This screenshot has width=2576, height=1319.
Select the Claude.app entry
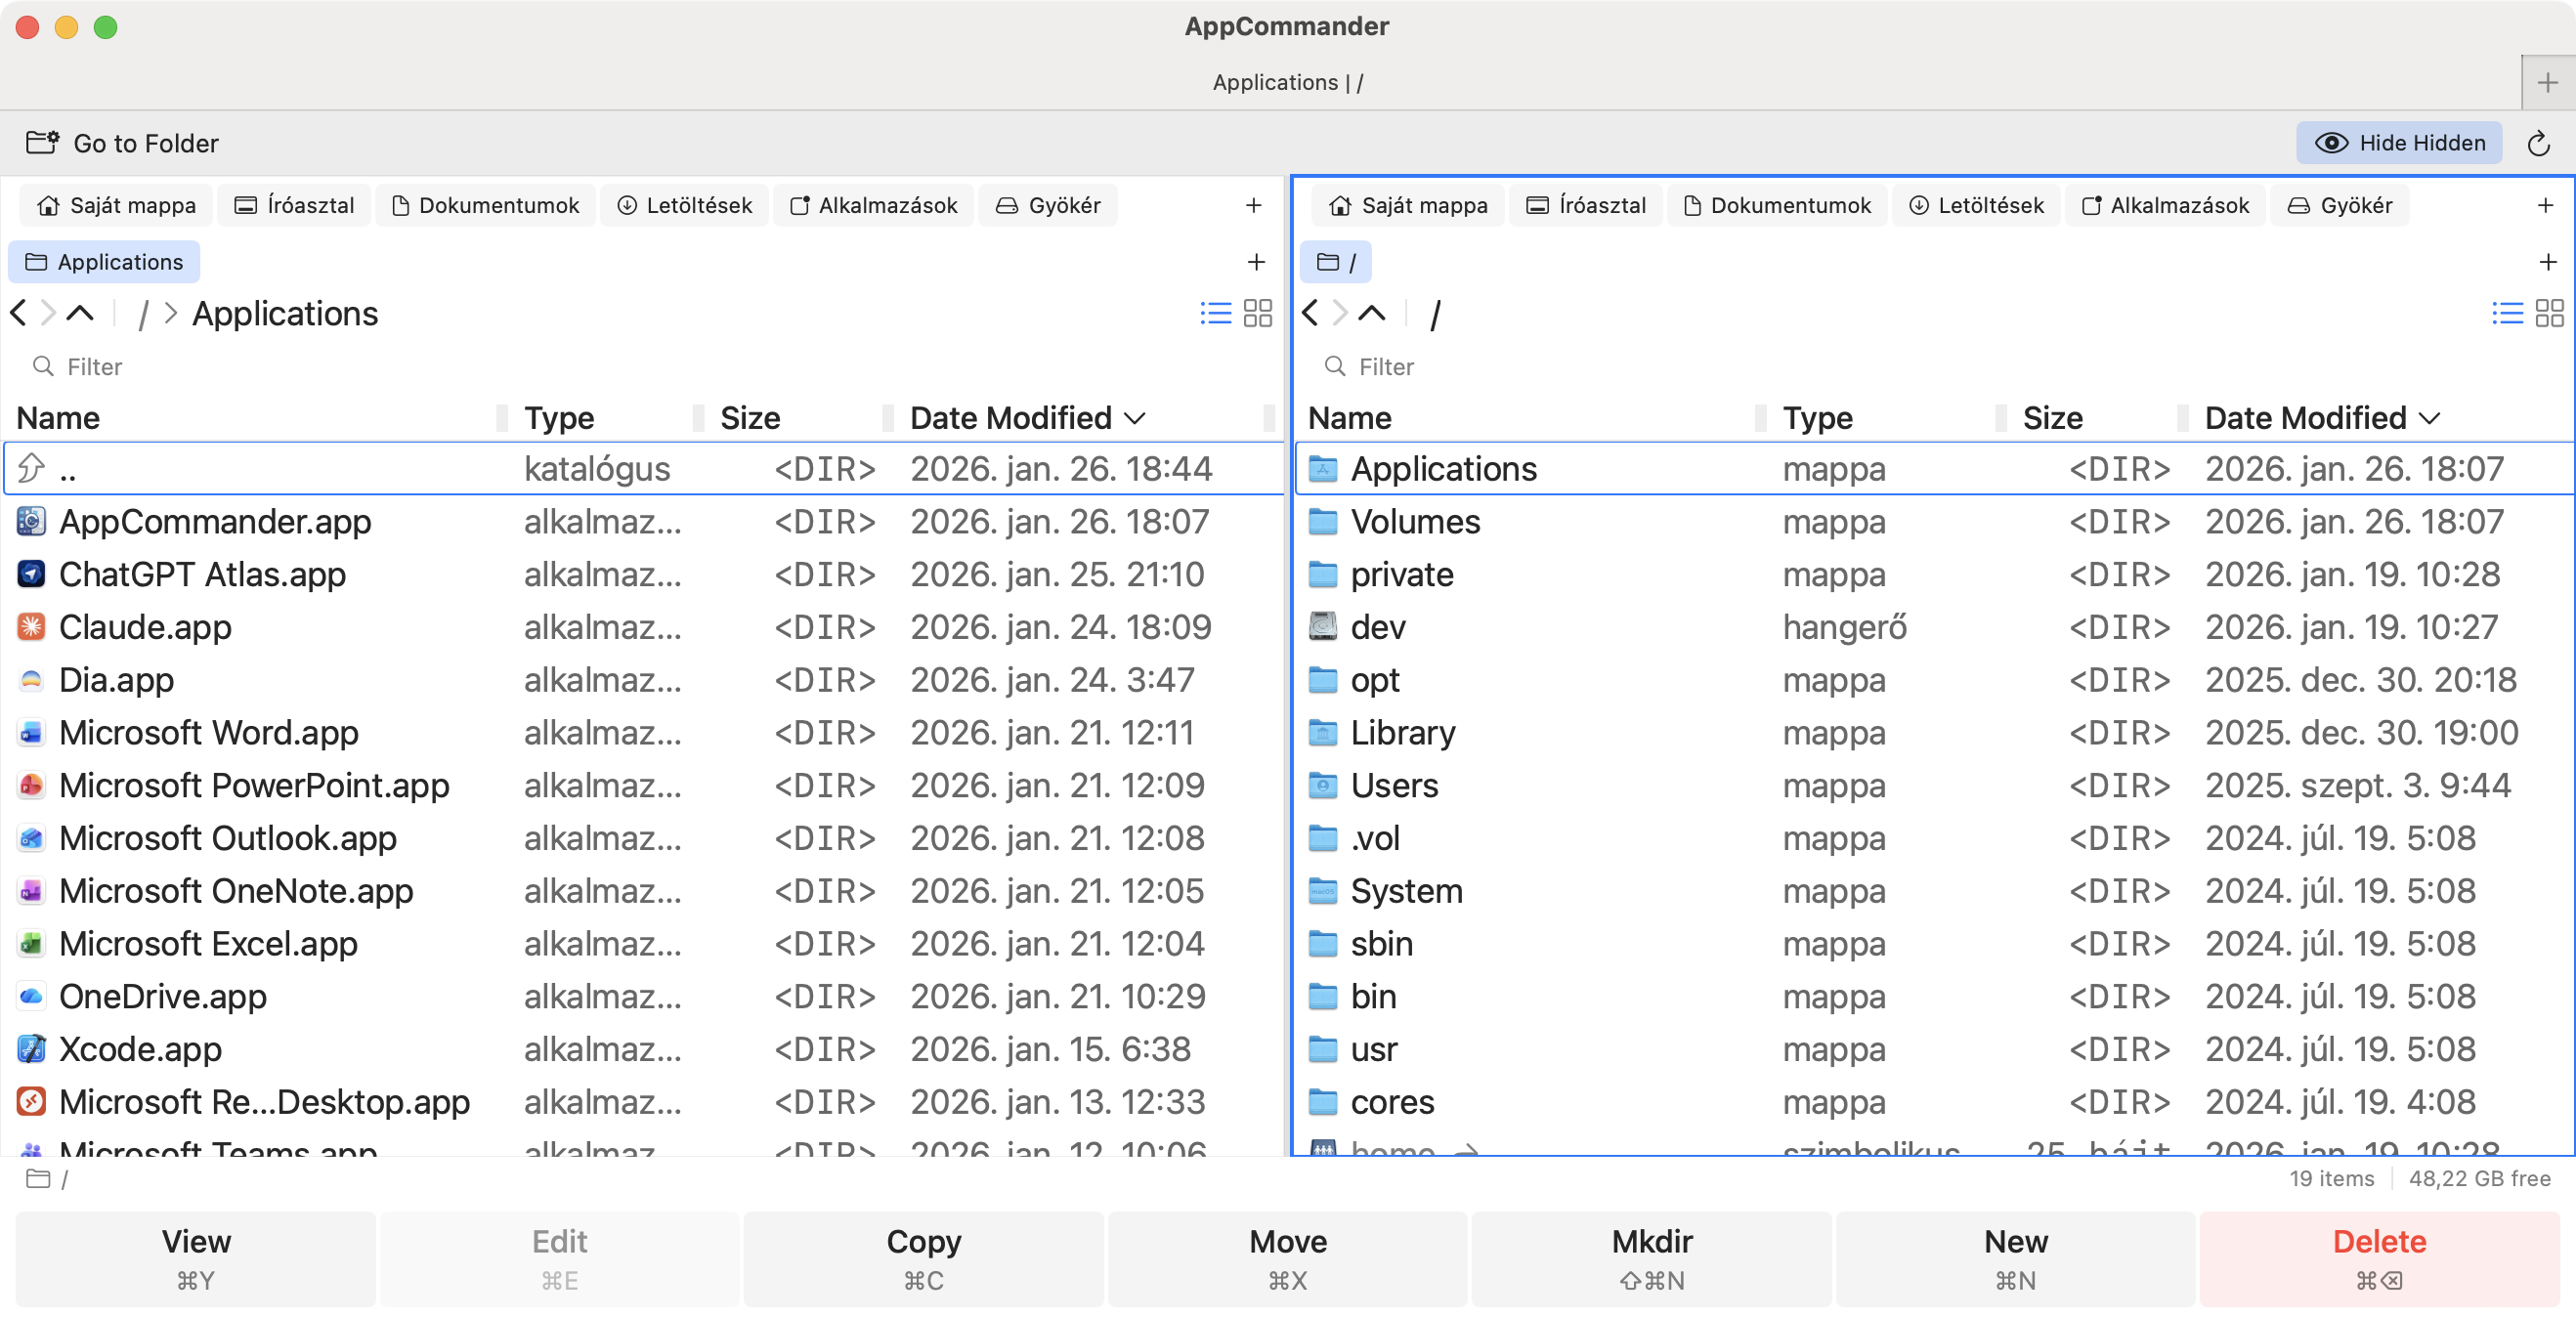point(146,627)
